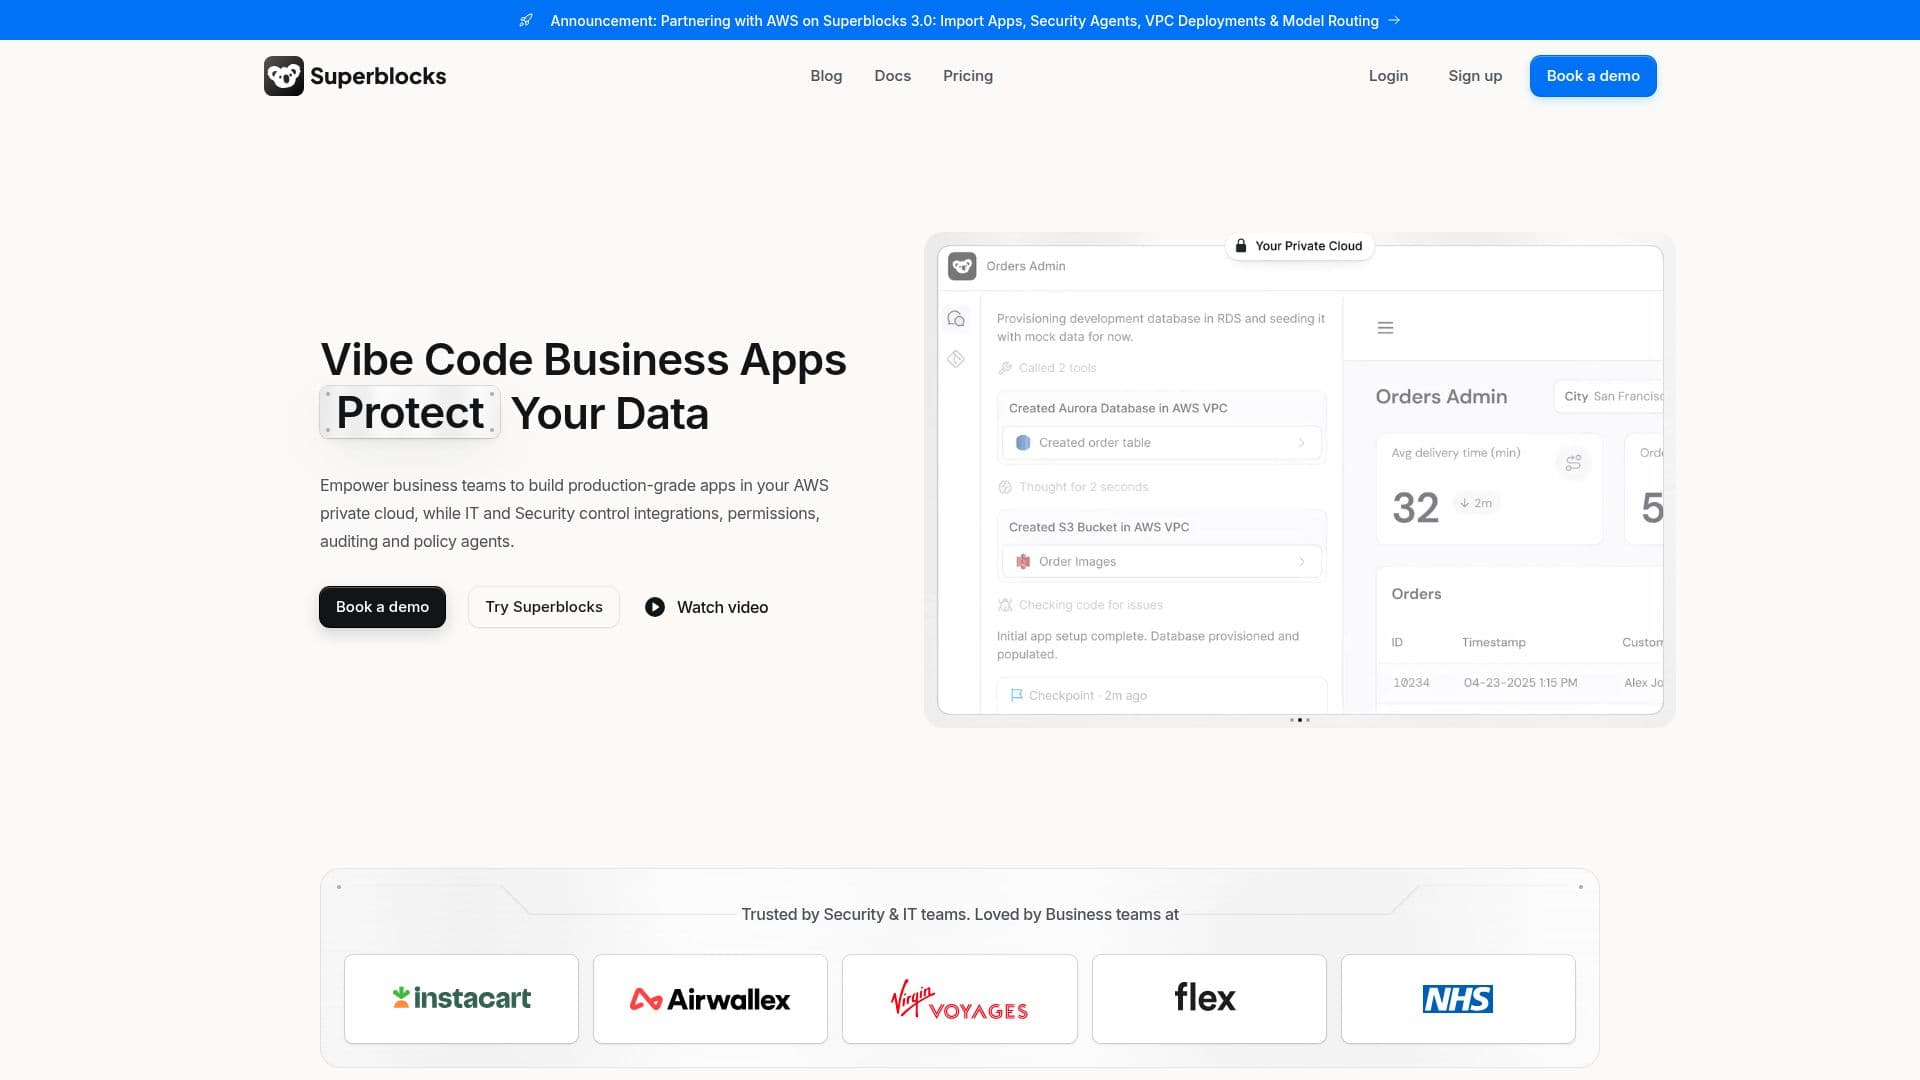Click the bug icon next to Checking code for issues
The width and height of the screenshot is (1920, 1080).
[x=1005, y=605]
